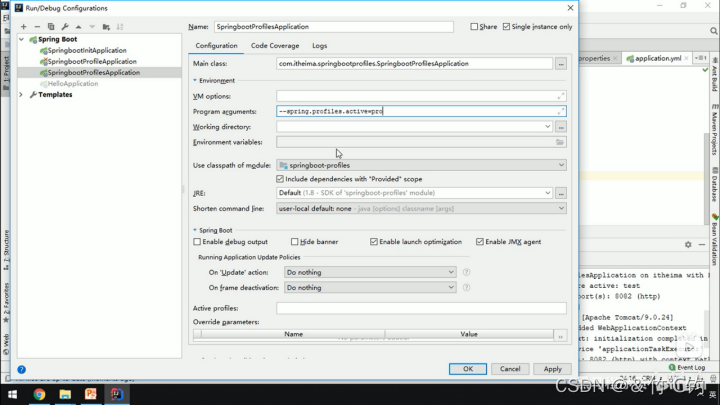Screen dimensions: 720x405
Task: Expand the Program arguments field editor
Action: tap(561, 111)
